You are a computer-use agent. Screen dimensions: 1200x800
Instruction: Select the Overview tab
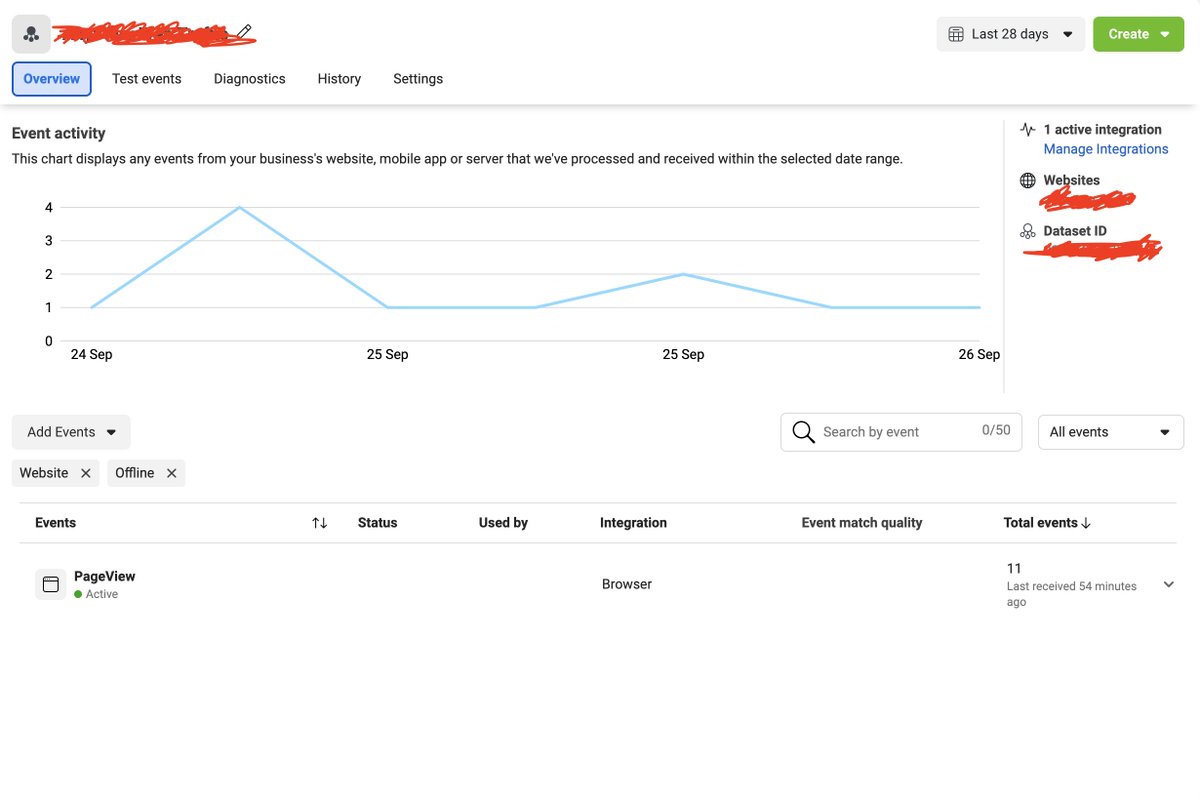pos(52,79)
